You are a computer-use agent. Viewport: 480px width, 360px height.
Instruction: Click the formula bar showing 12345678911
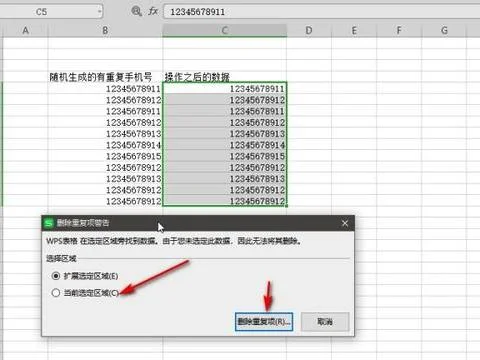click(x=322, y=12)
